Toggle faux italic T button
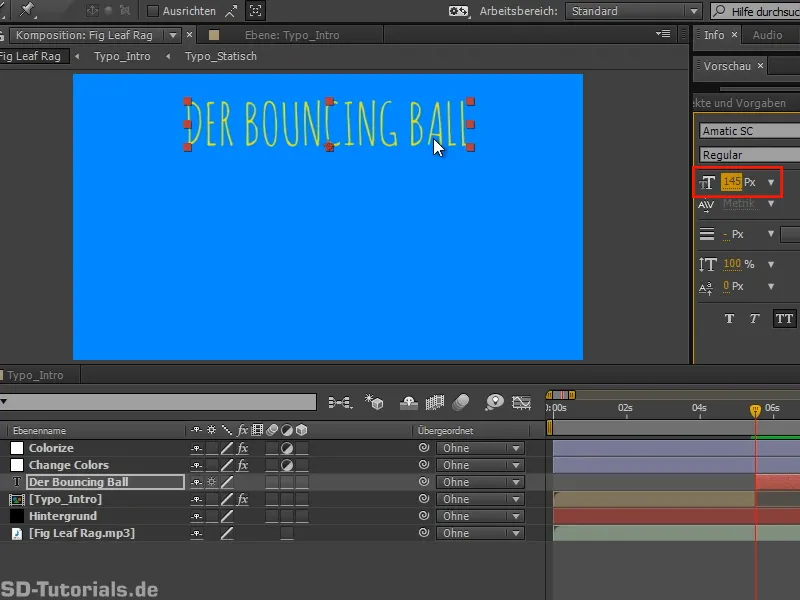 point(755,319)
